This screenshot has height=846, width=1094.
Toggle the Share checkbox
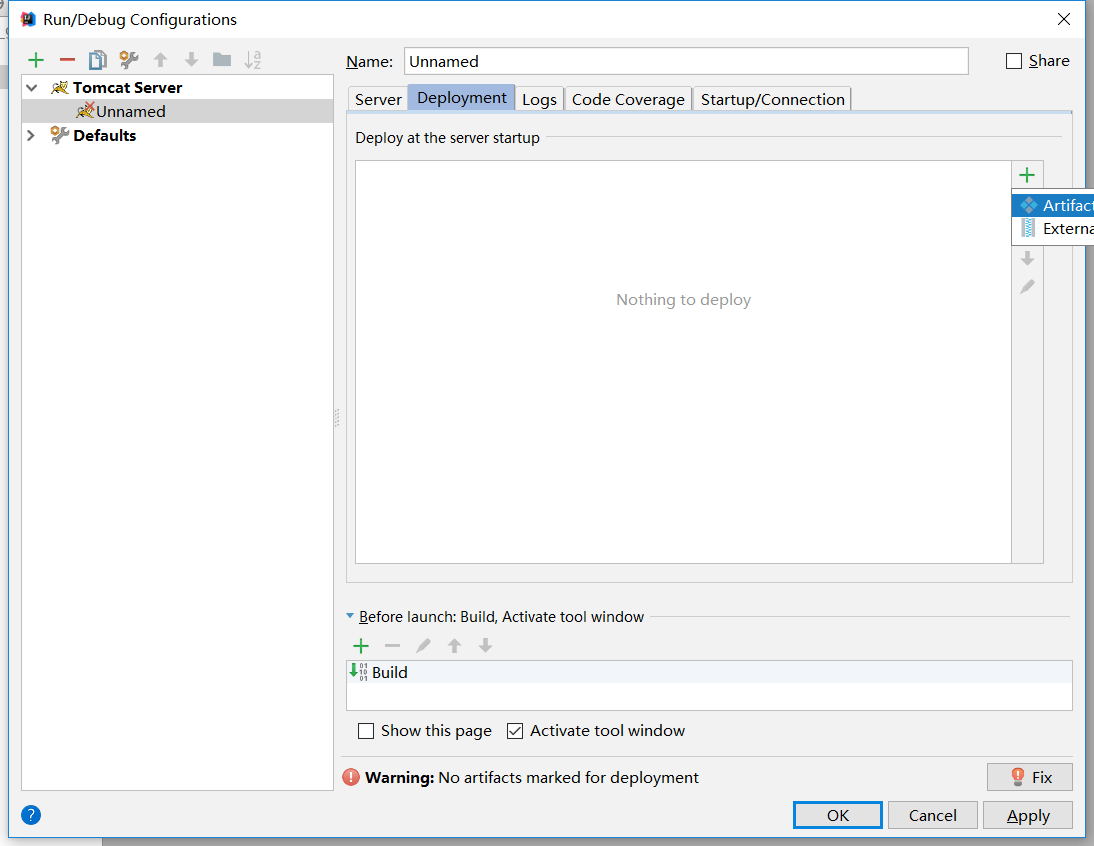click(1014, 61)
